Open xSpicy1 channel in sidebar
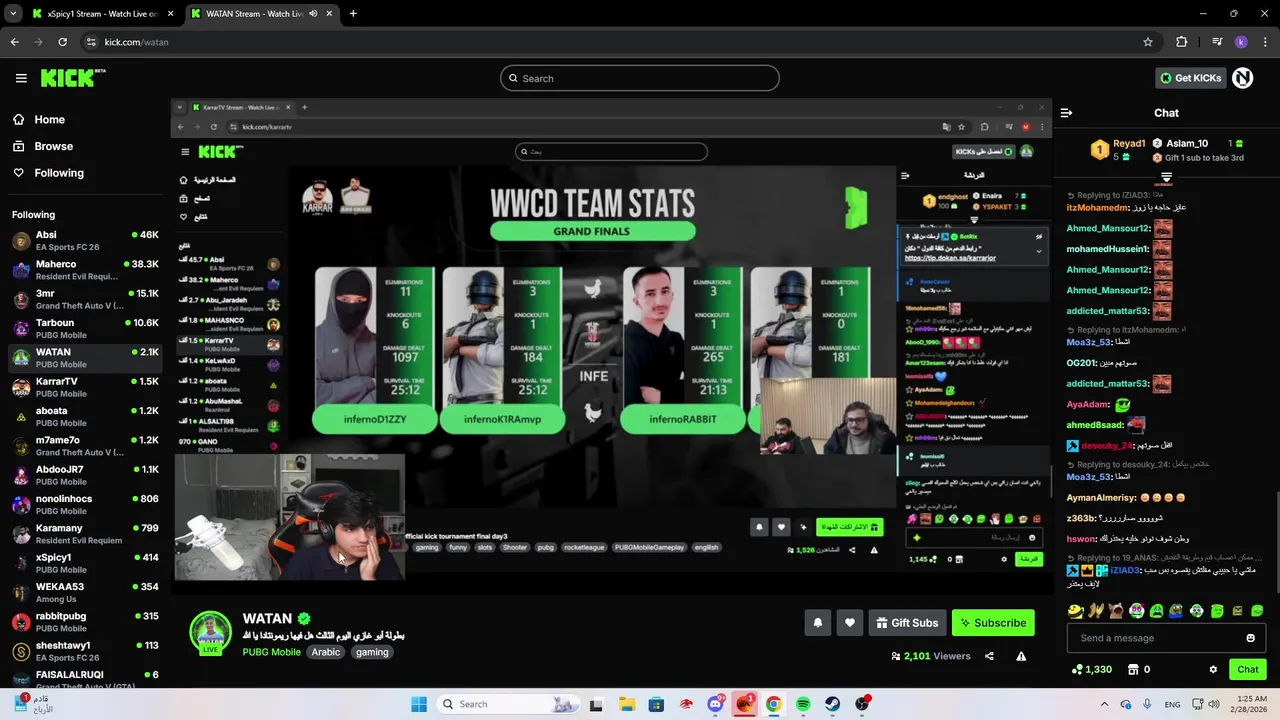Image resolution: width=1280 pixels, height=720 pixels. (84, 563)
